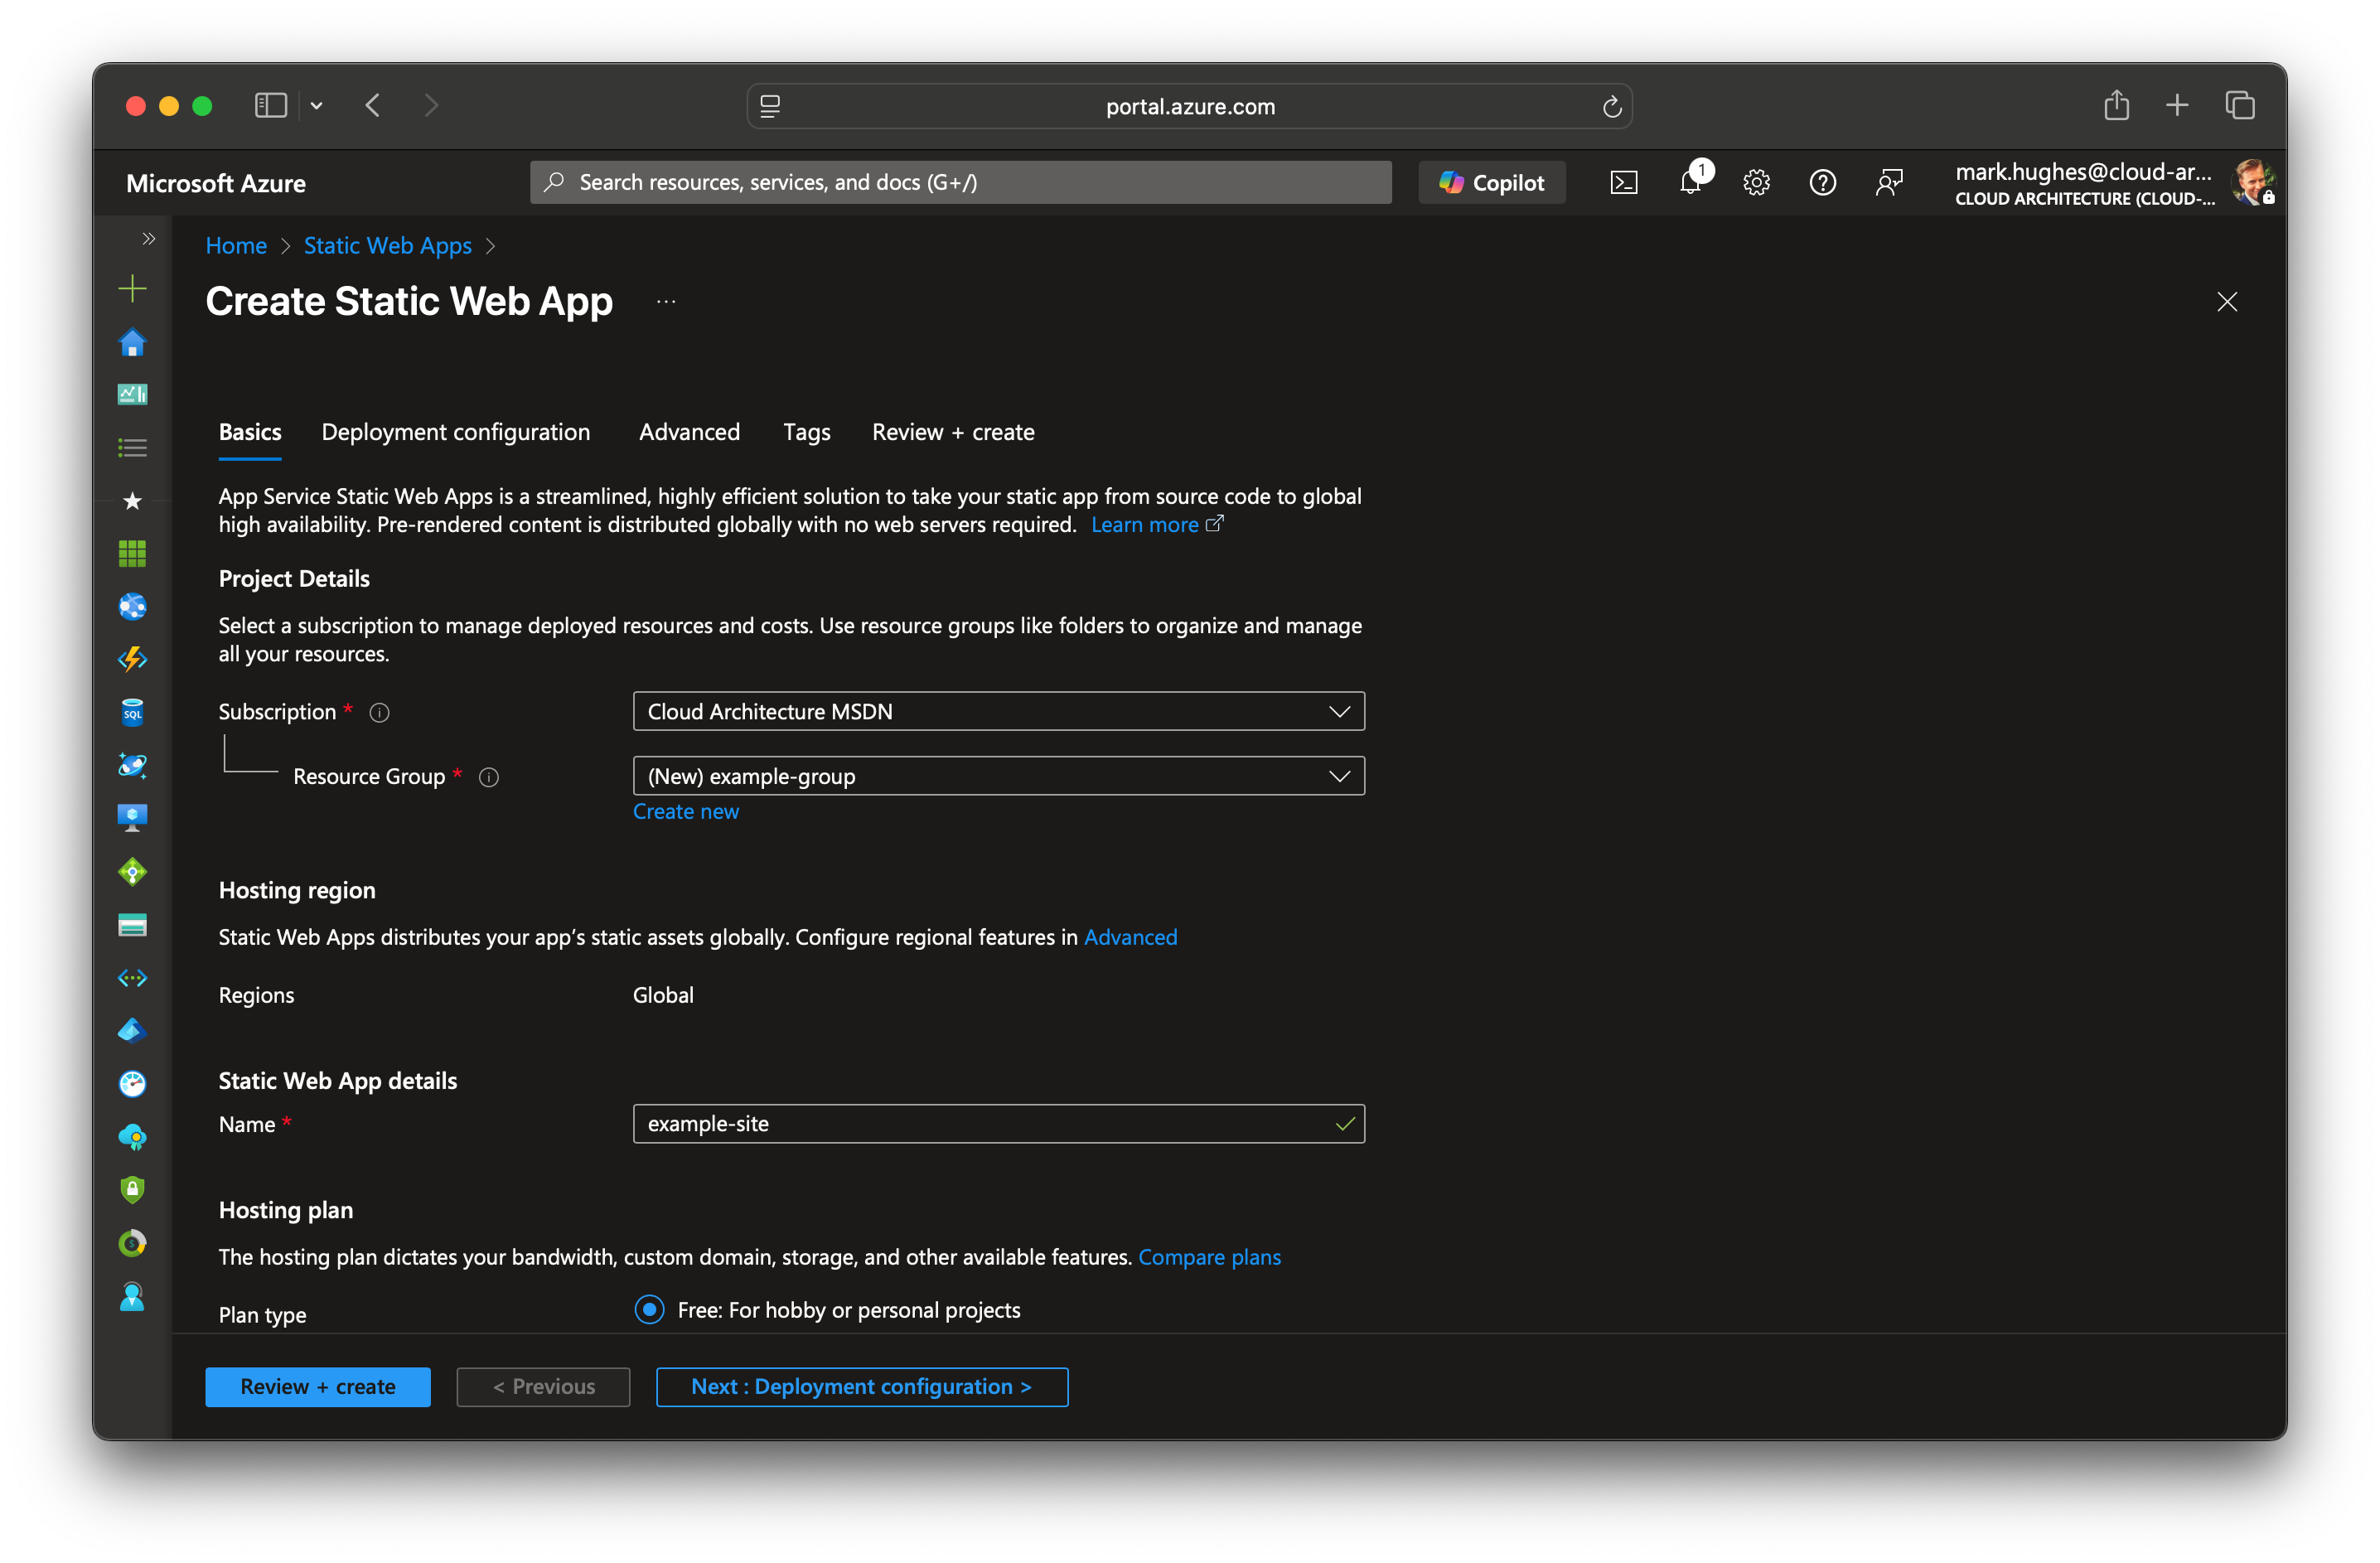This screenshot has height=1563, width=2380.
Task: Open Notifications bell with badge
Action: 1691,181
